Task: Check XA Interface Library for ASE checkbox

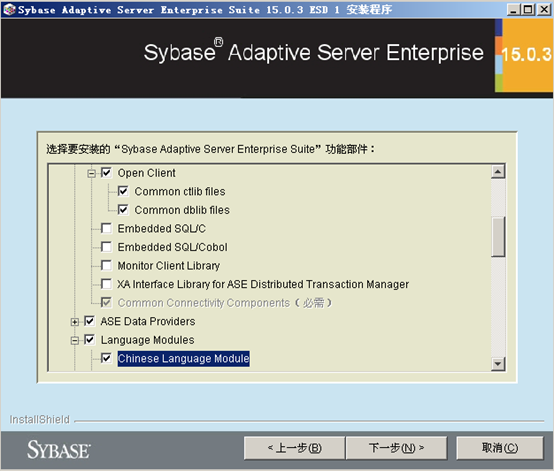Action: (x=106, y=284)
